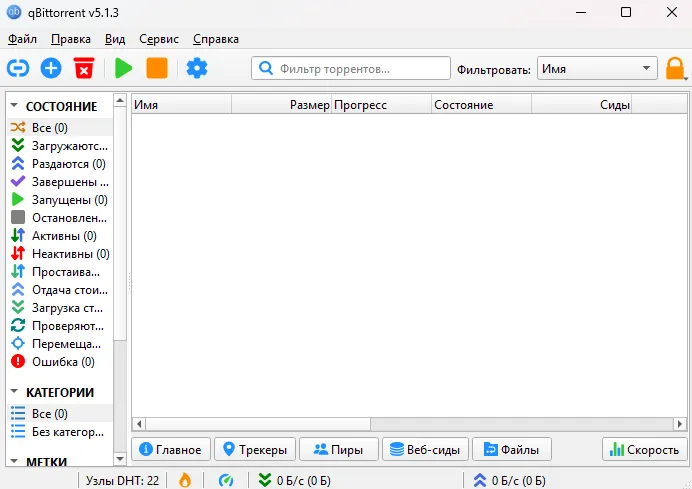This screenshot has width=692, height=489.
Task: Click the magnifier icon in the torrent filter
Action: [266, 68]
